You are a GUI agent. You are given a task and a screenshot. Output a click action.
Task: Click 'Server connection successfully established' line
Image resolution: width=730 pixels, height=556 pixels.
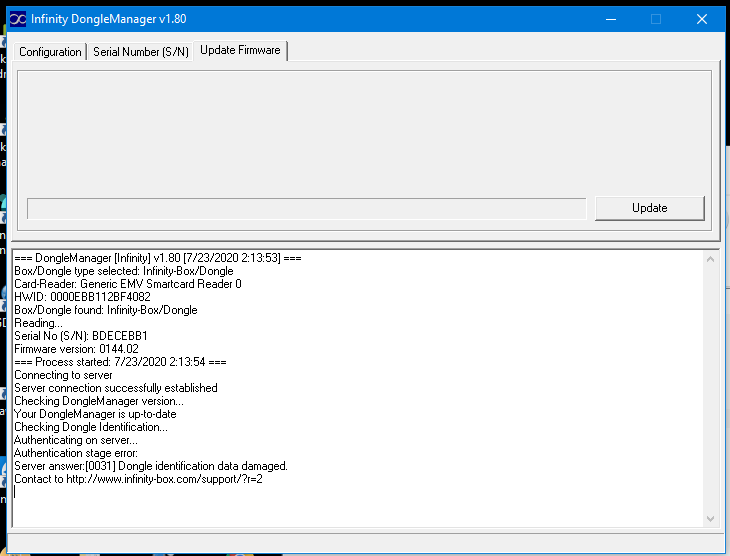116,388
